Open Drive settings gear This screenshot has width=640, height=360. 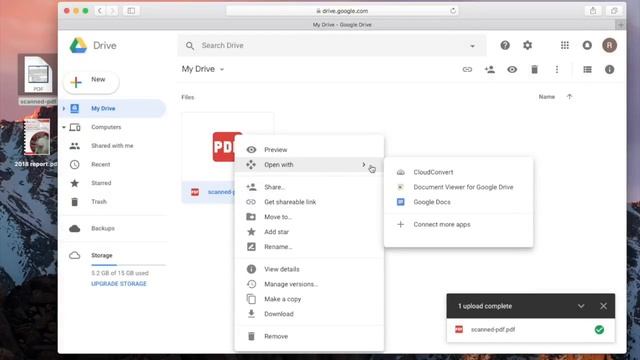tap(527, 45)
